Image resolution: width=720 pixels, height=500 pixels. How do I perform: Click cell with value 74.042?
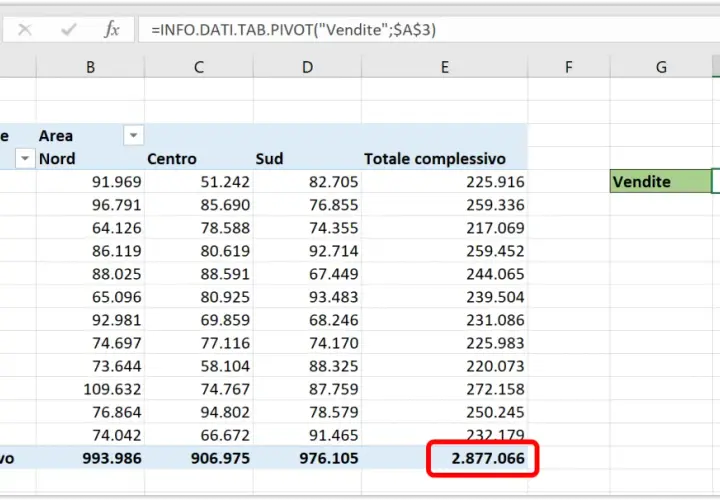click(90, 435)
